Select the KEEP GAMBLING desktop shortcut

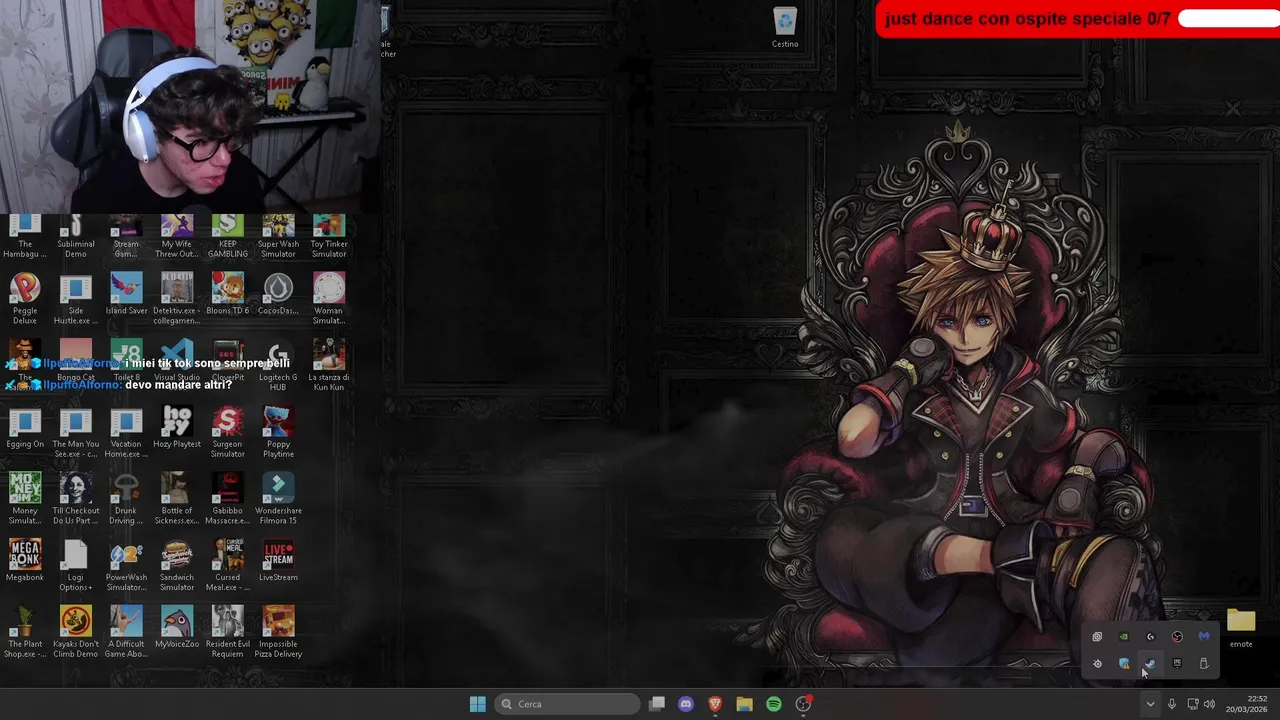coord(227,237)
